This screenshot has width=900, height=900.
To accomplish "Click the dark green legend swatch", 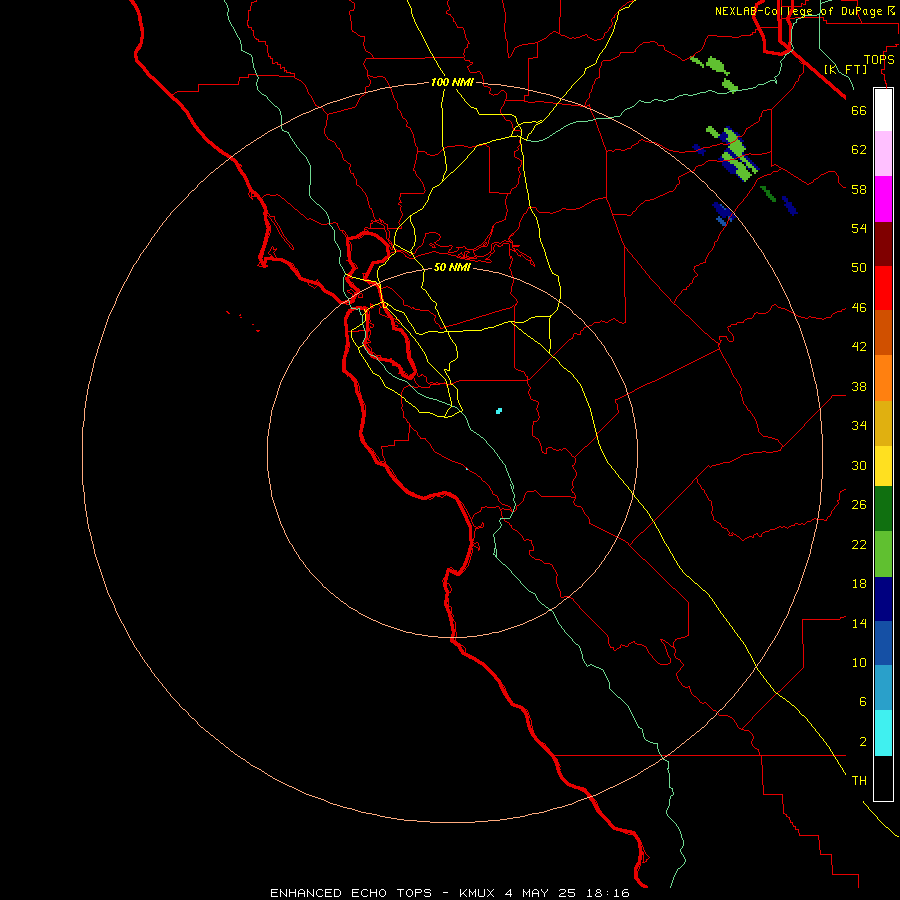I will [883, 509].
